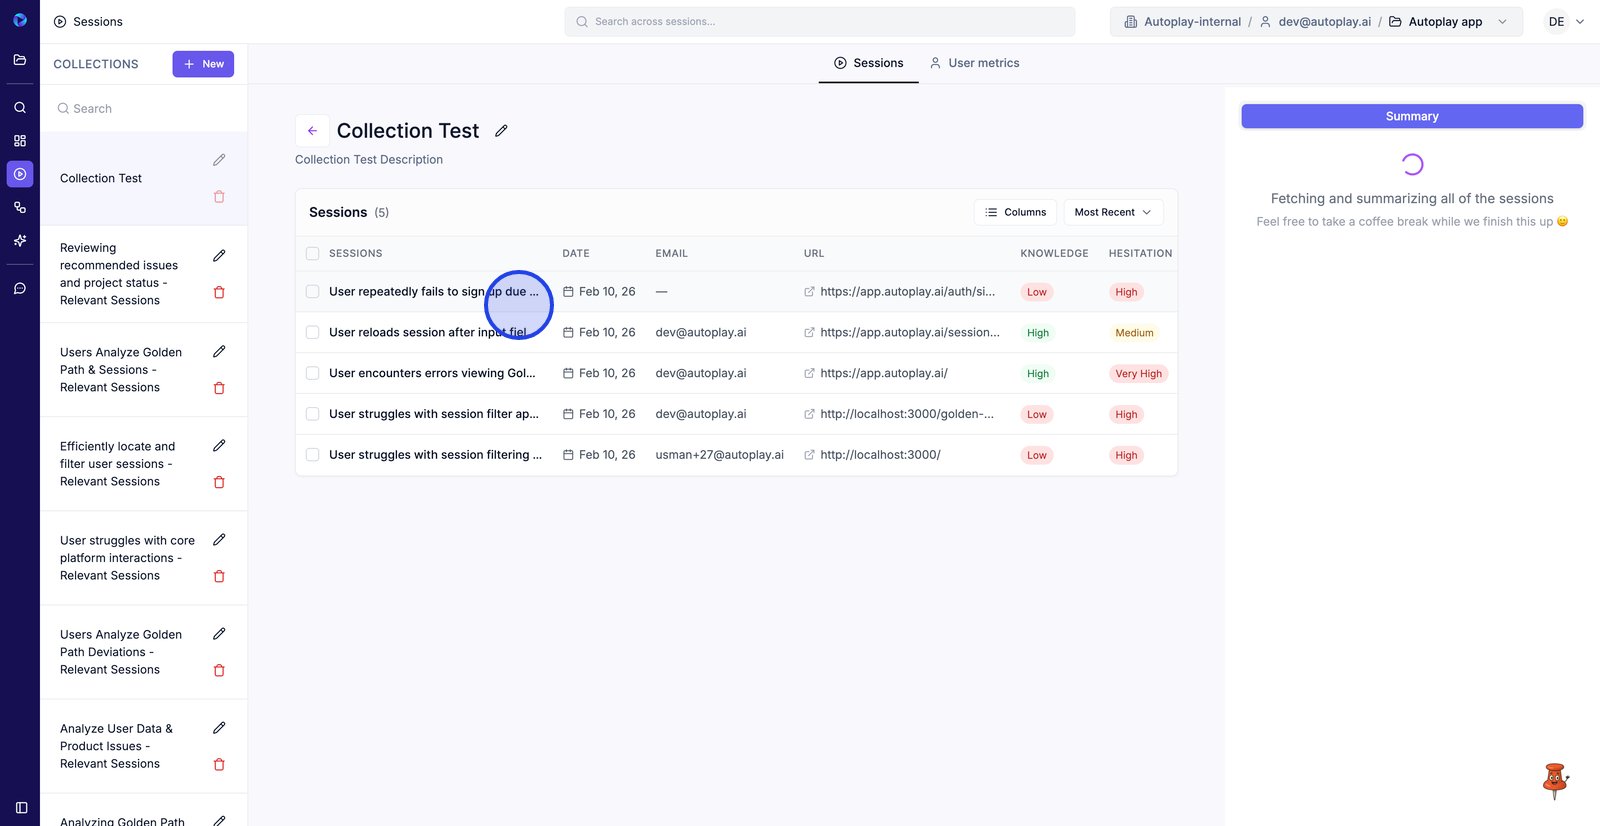Toggle the sidebar panel icon at bottom left
Image resolution: width=1600 pixels, height=826 pixels.
point(21,807)
